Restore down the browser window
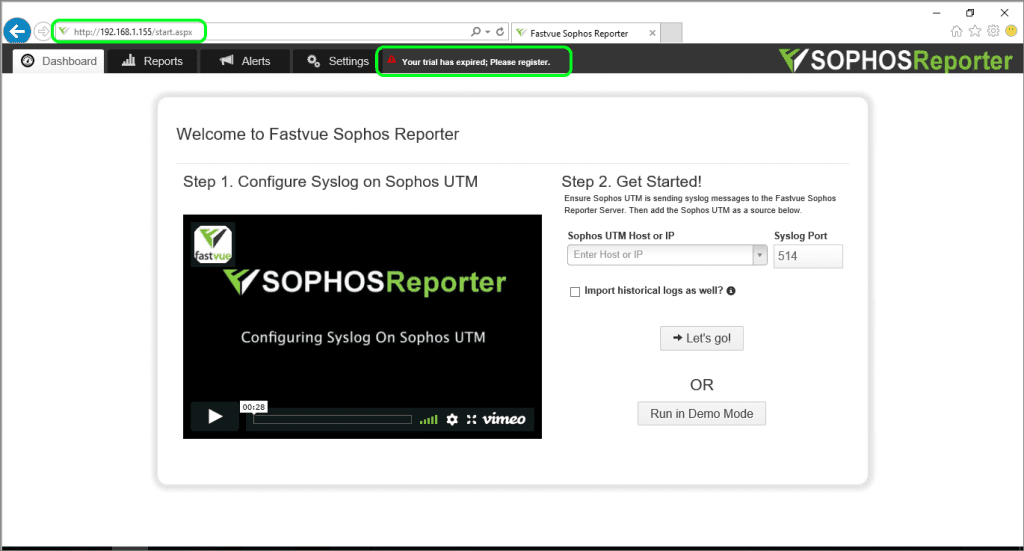Viewport: 1024px width, 551px height. coord(970,12)
